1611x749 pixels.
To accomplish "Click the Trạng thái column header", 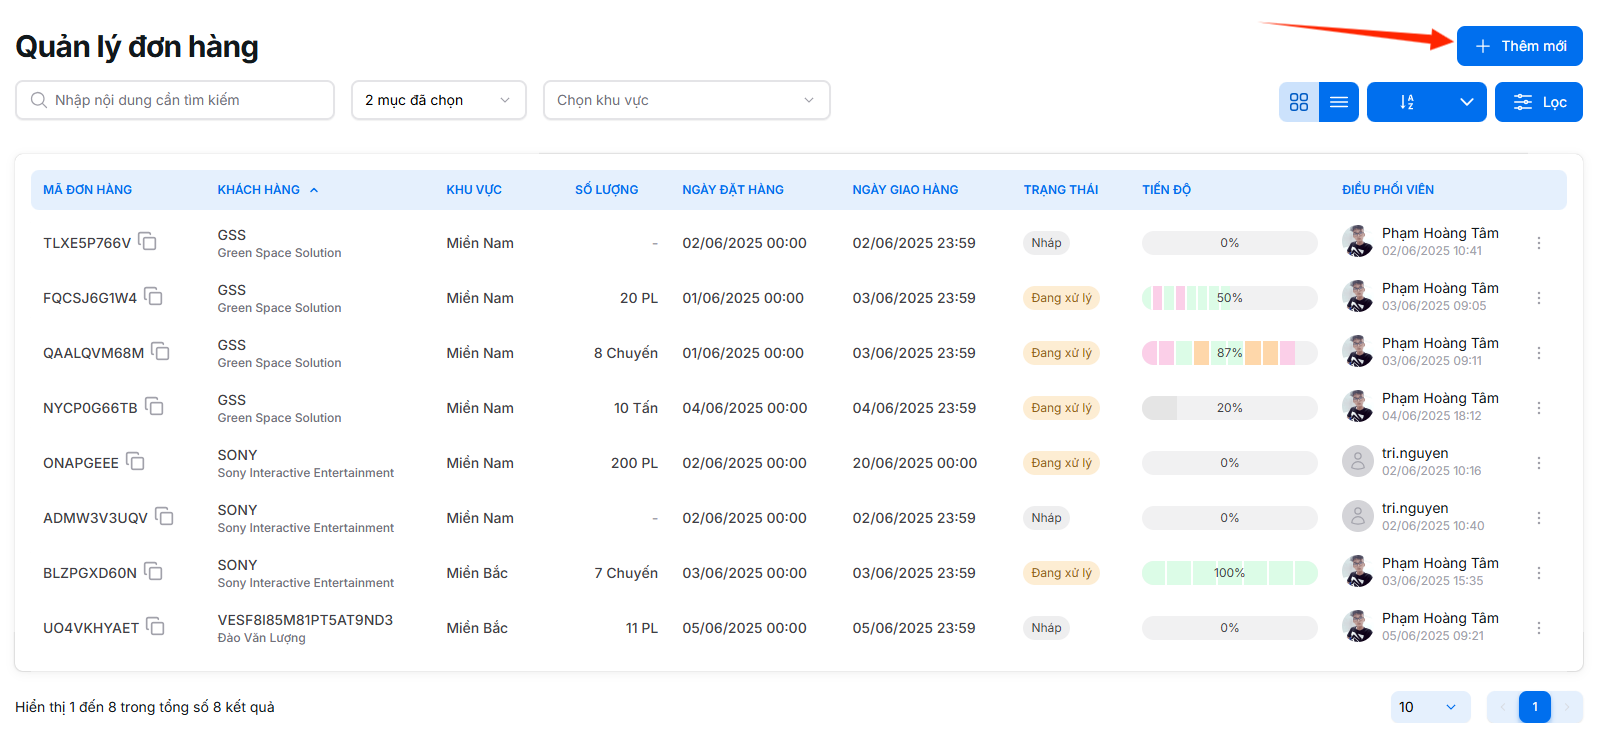I will (x=1060, y=190).
